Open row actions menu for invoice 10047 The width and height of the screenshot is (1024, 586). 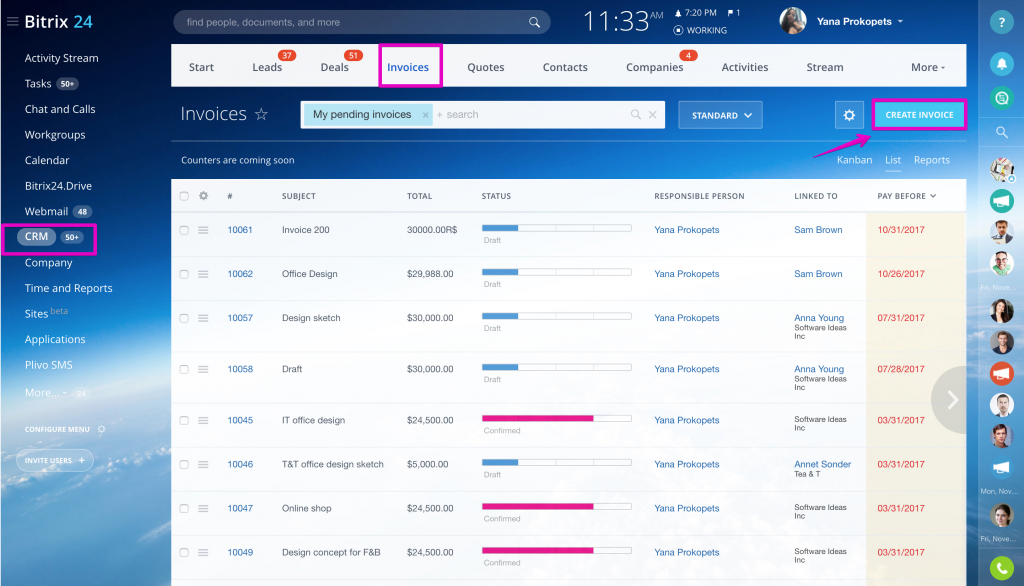(203, 508)
